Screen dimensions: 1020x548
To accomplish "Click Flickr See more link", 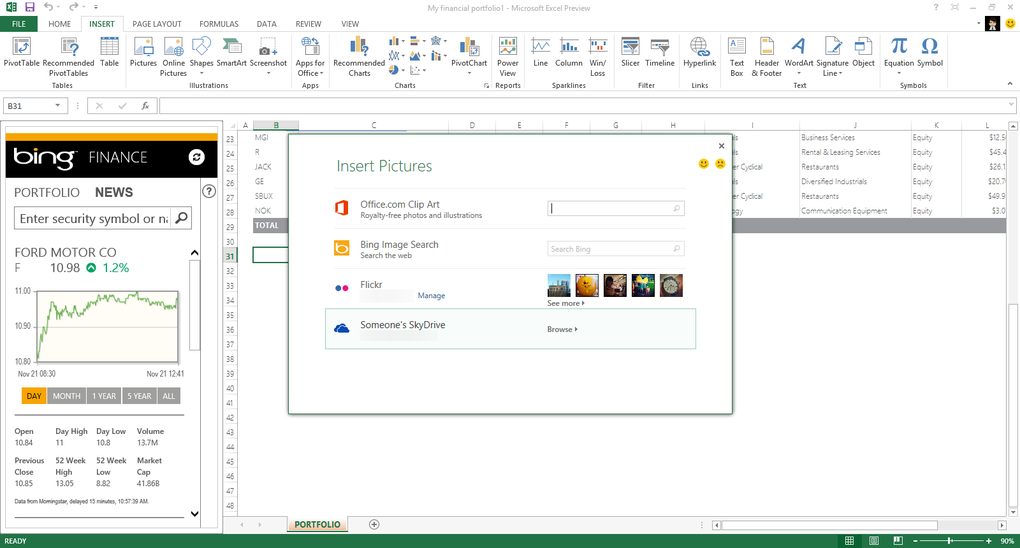I will pyautogui.click(x=566, y=303).
